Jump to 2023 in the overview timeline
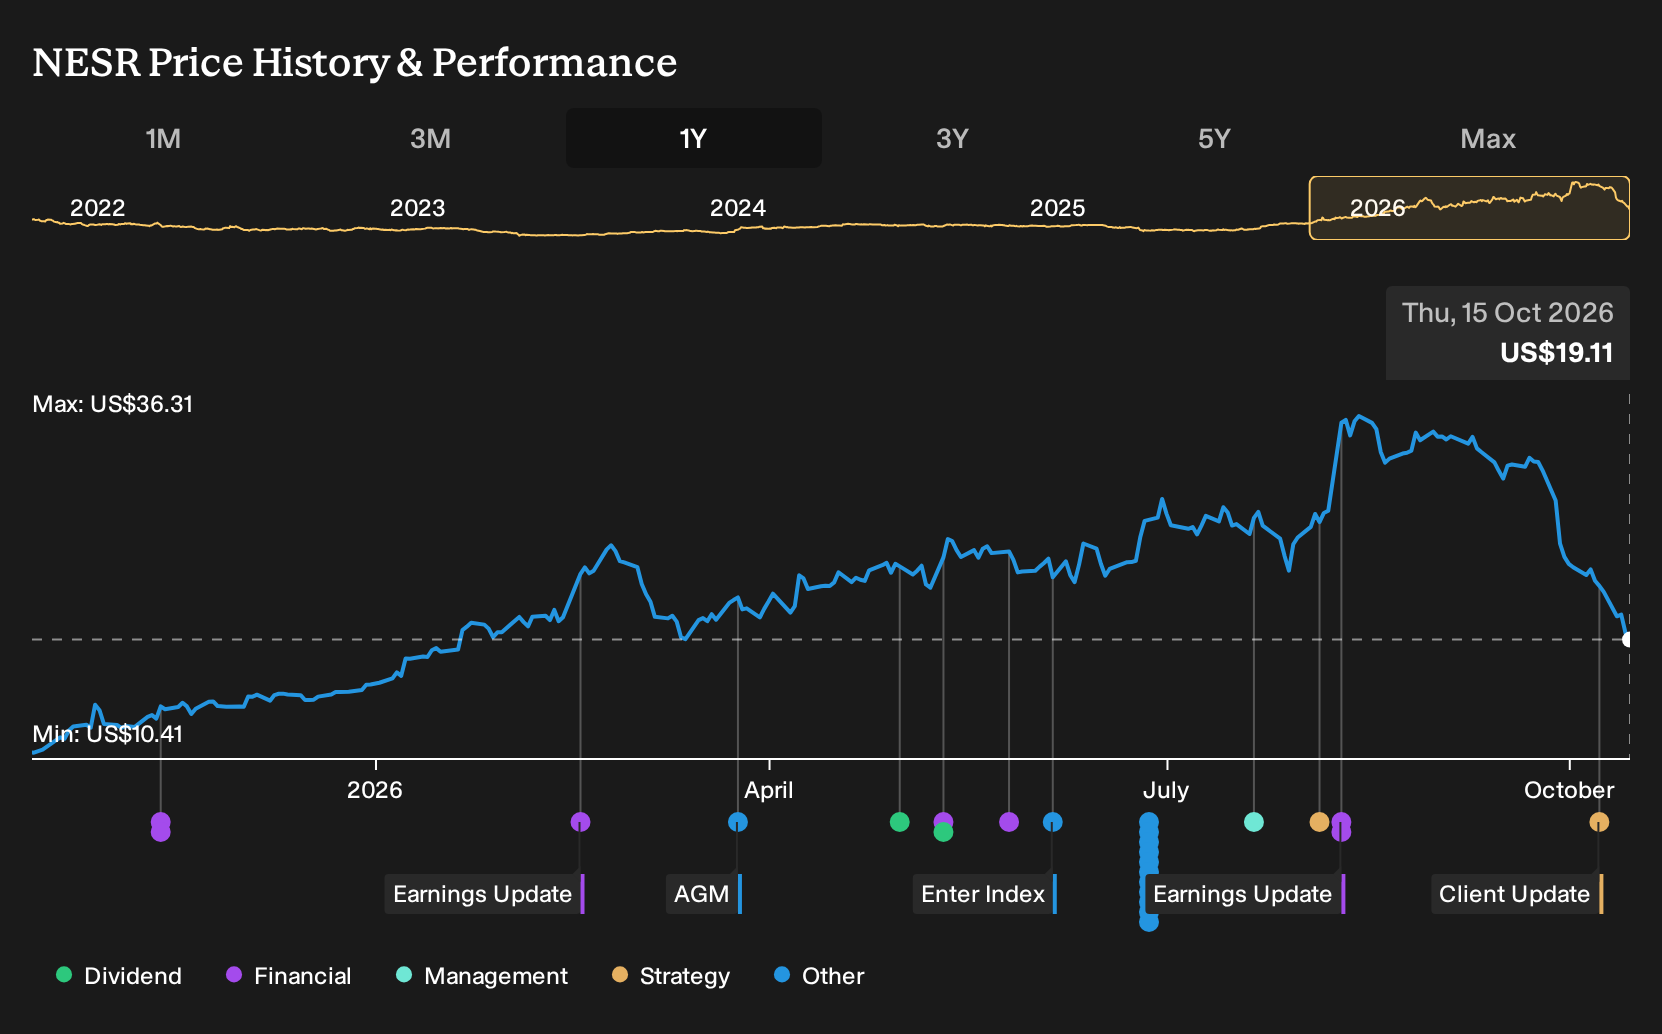The width and height of the screenshot is (1662, 1034). tap(417, 208)
